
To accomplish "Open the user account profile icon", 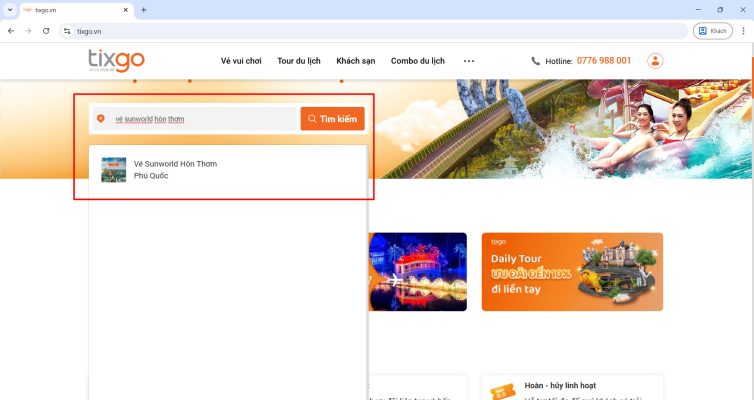I will [x=655, y=61].
